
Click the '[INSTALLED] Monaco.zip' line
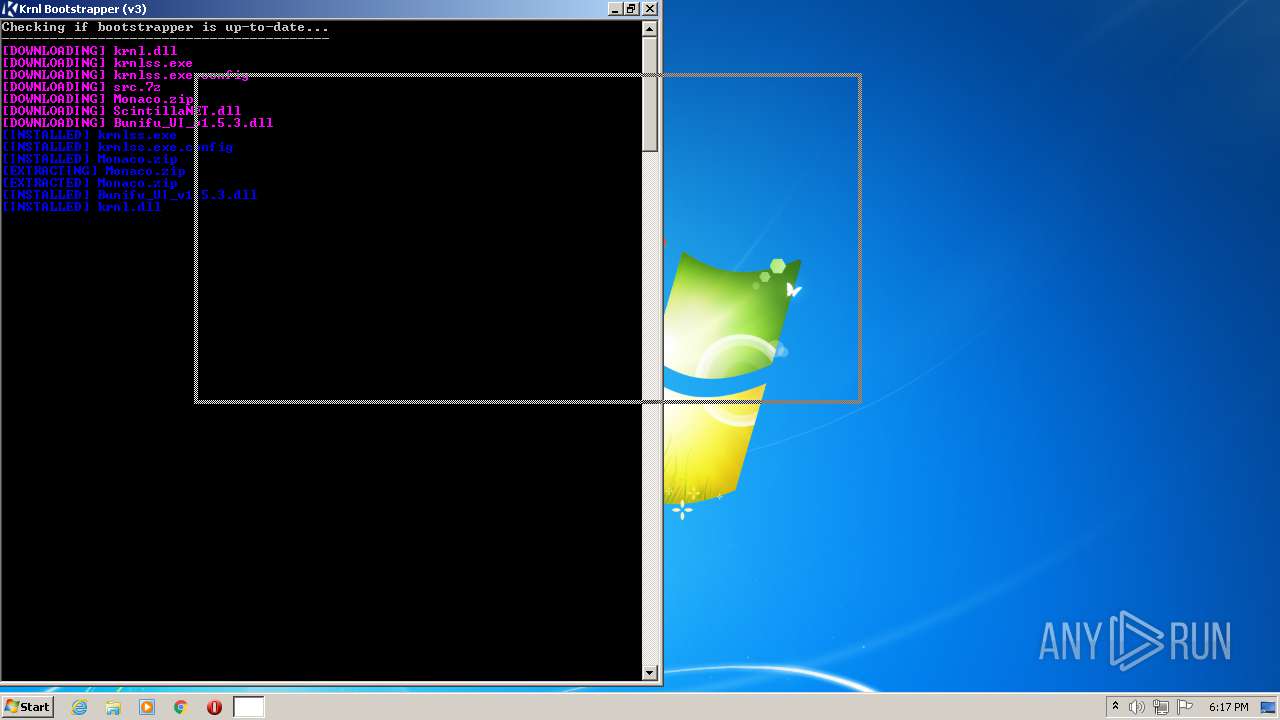coord(90,159)
